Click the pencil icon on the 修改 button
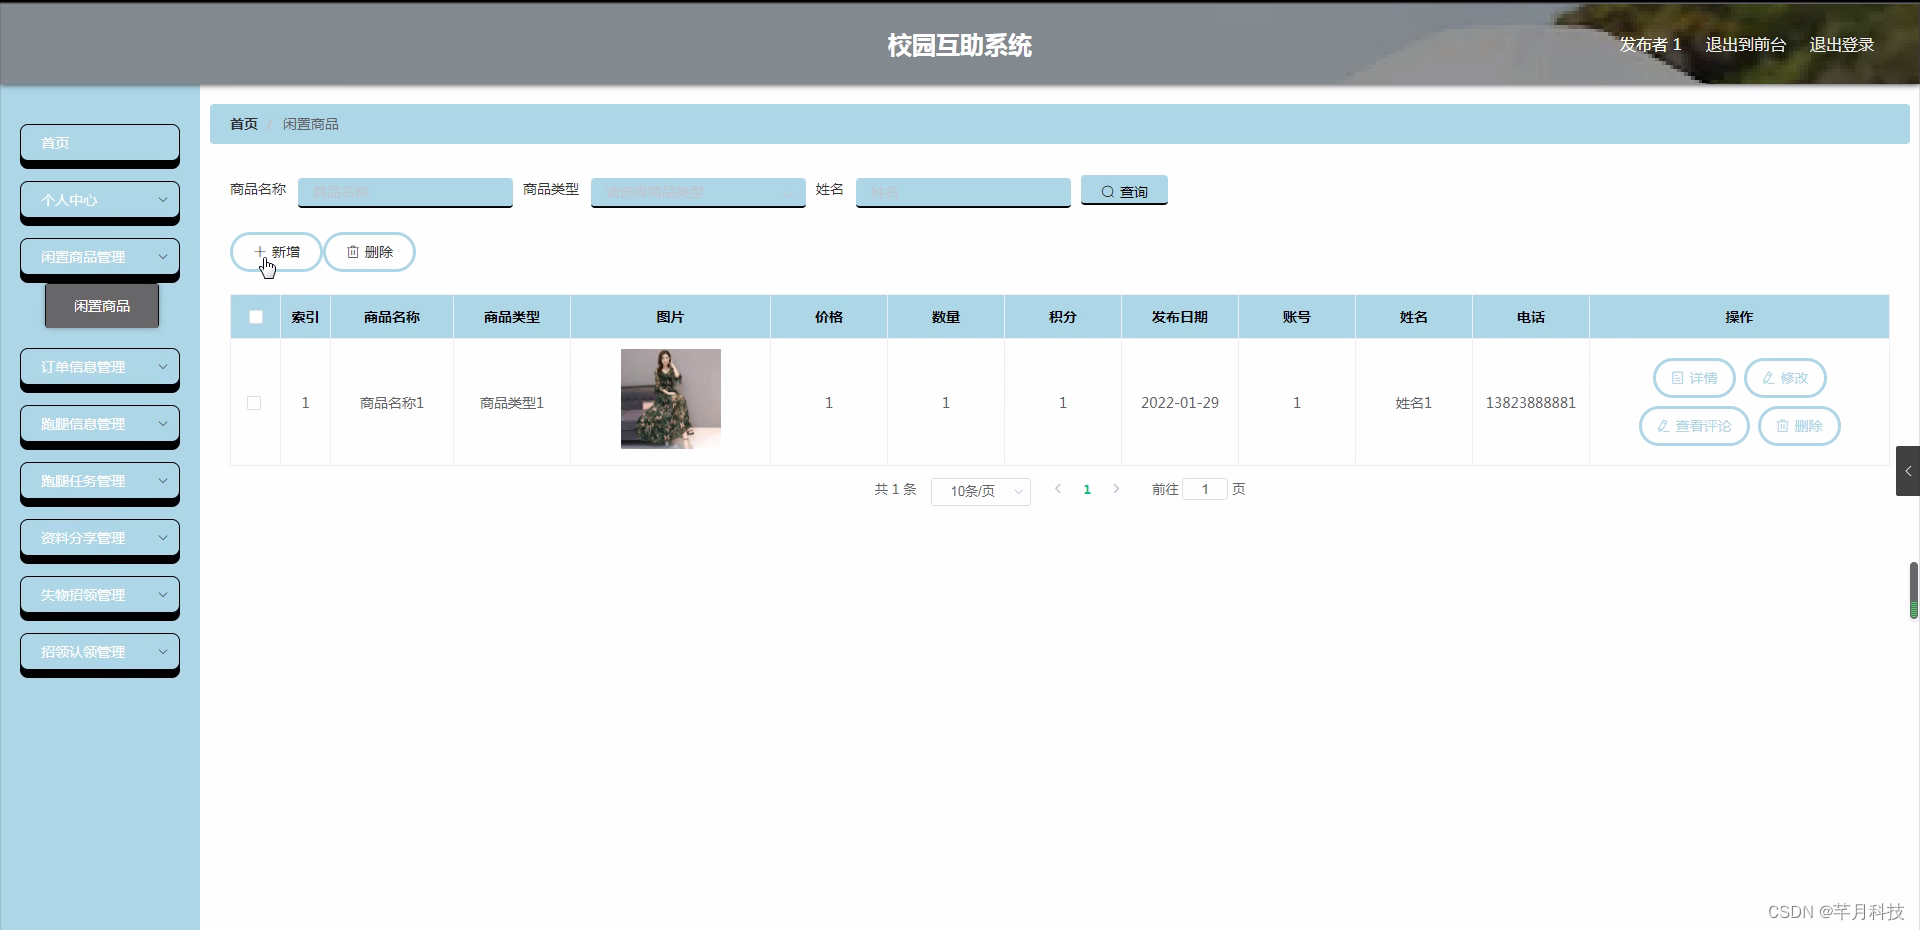Viewport: 1920px width, 930px height. tap(1768, 378)
